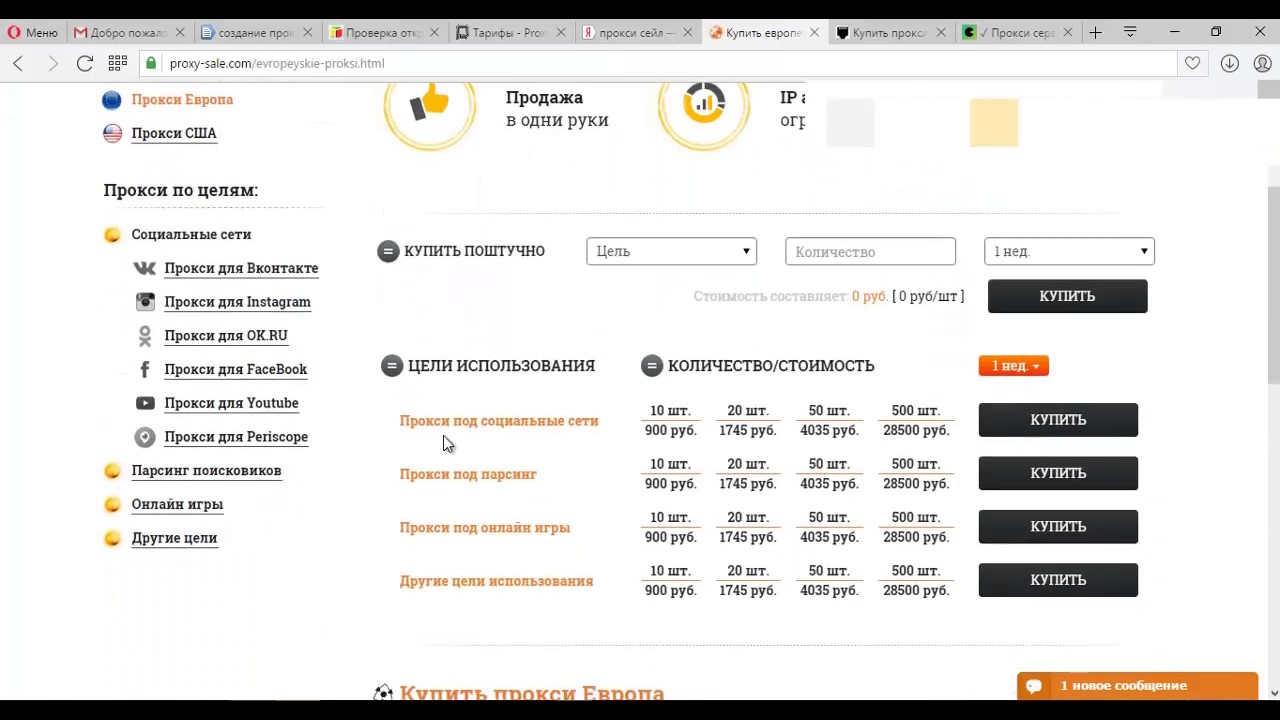Open the 1 новое сообщение chat widget
1280x720 pixels.
1137,686
